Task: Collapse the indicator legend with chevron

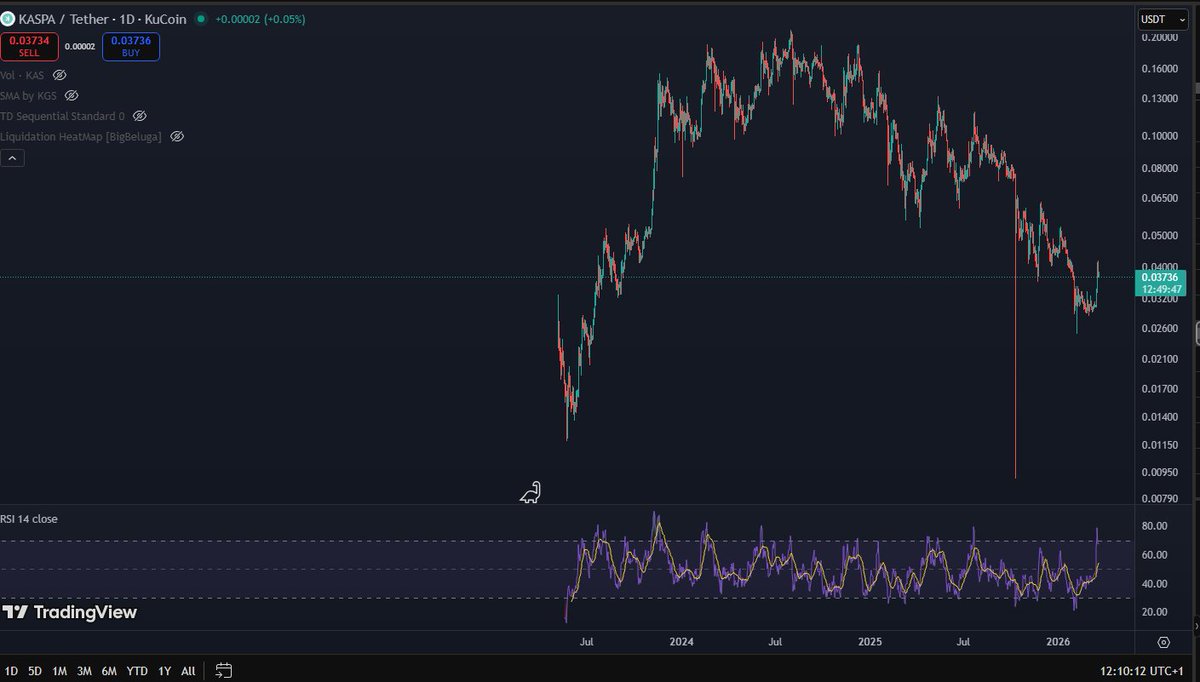Action: (13, 158)
